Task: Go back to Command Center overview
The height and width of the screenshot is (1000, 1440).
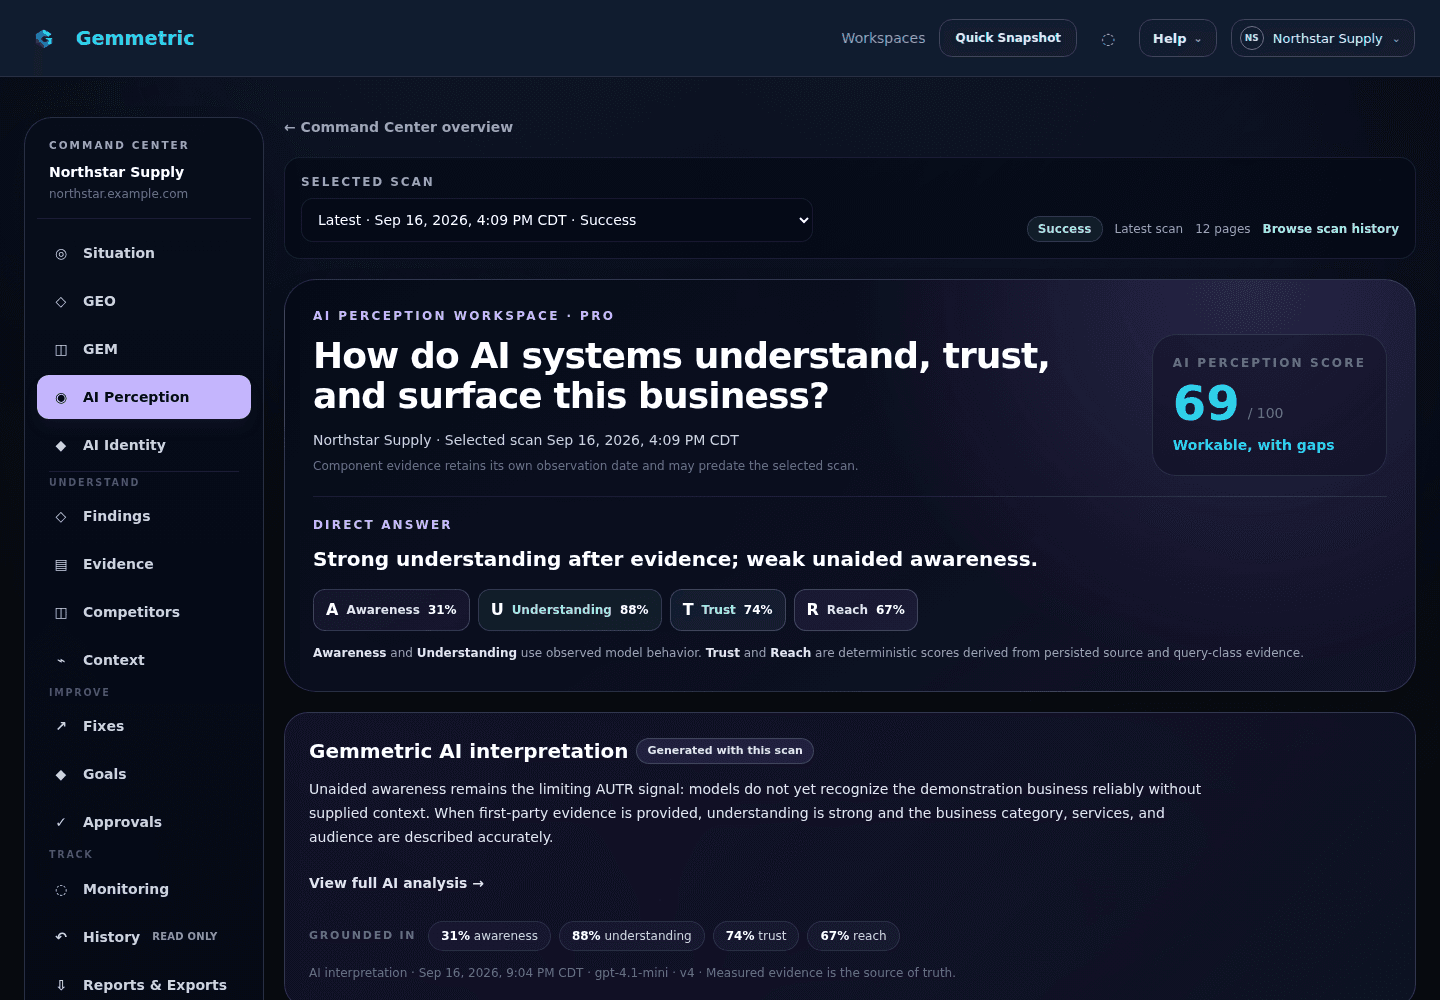Action: 398,127
